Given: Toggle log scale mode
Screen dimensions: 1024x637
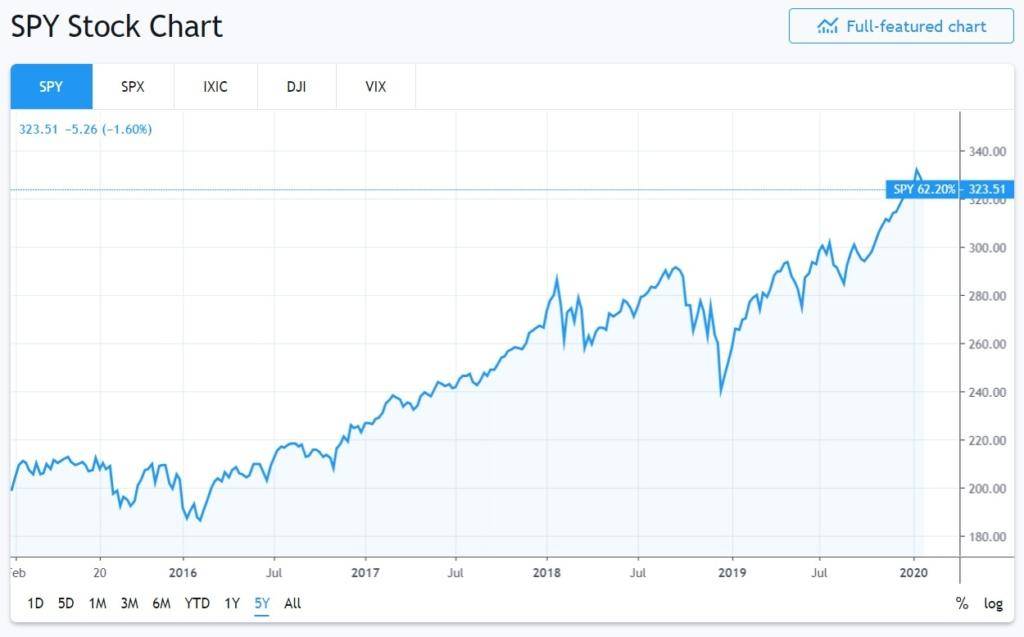Looking at the screenshot, I should [993, 603].
